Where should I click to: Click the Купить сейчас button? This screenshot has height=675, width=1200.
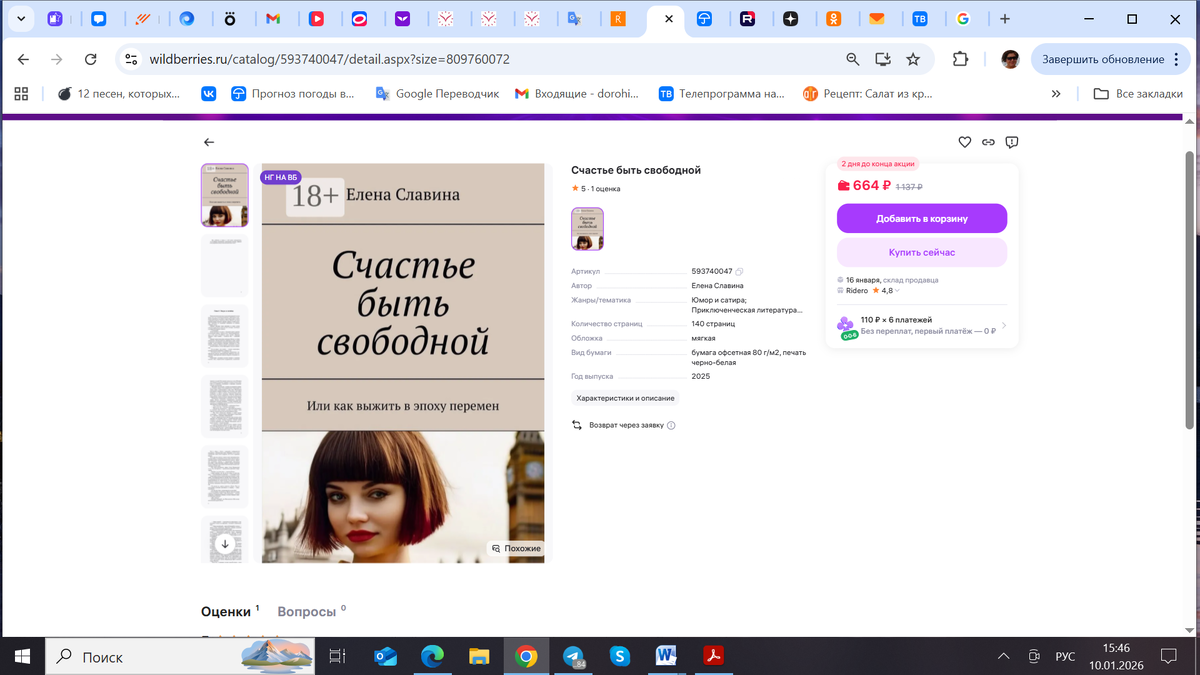point(921,252)
